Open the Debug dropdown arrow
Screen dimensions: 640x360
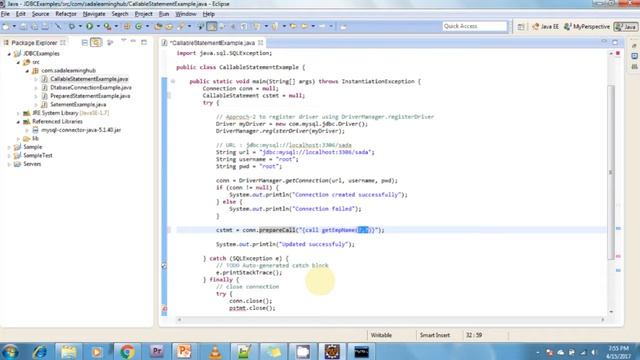click(x=80, y=27)
